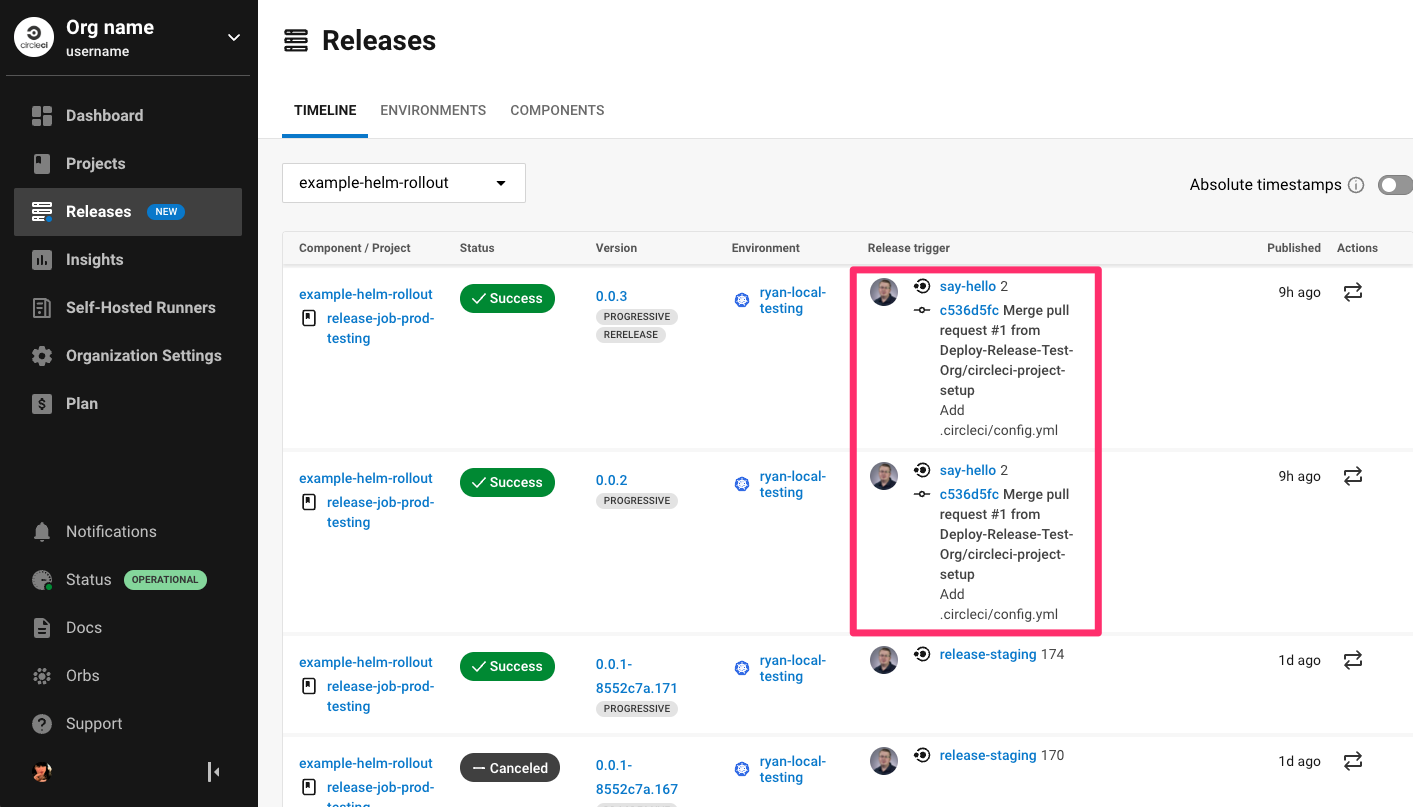
Task: Collapse the sidebar with the collapse icon
Action: tap(213, 772)
